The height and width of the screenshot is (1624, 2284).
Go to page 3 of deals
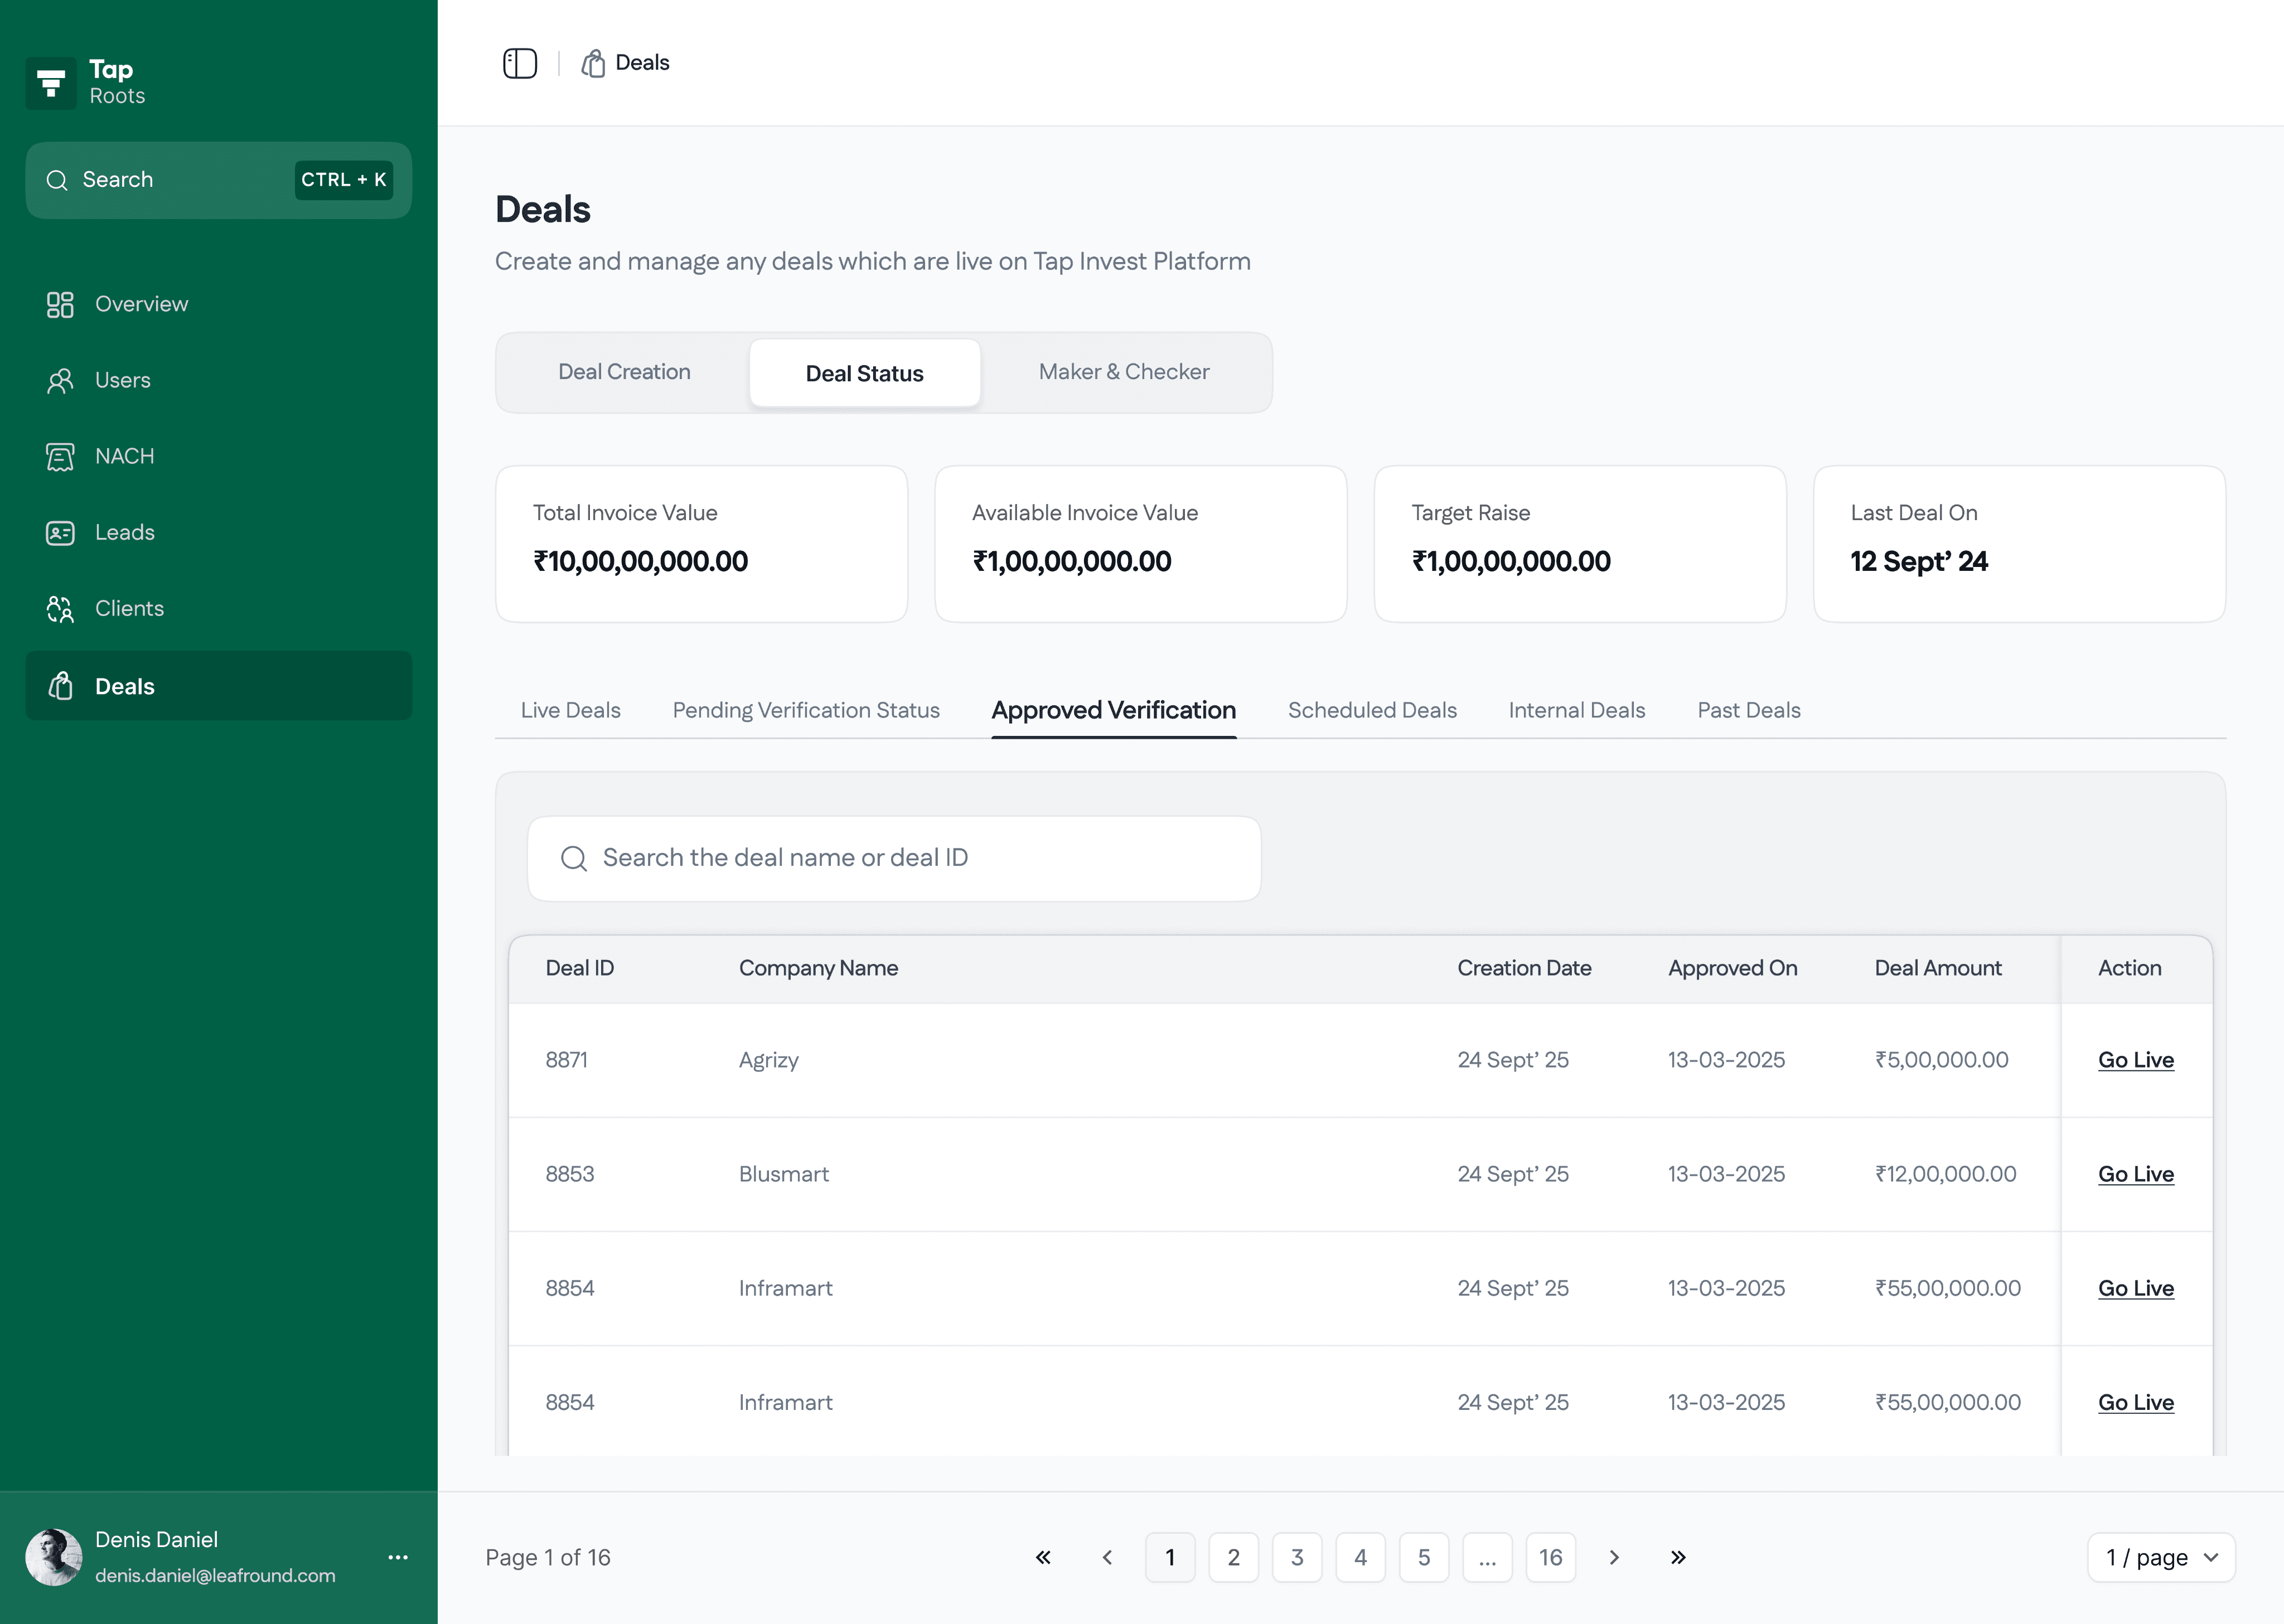(1296, 1557)
